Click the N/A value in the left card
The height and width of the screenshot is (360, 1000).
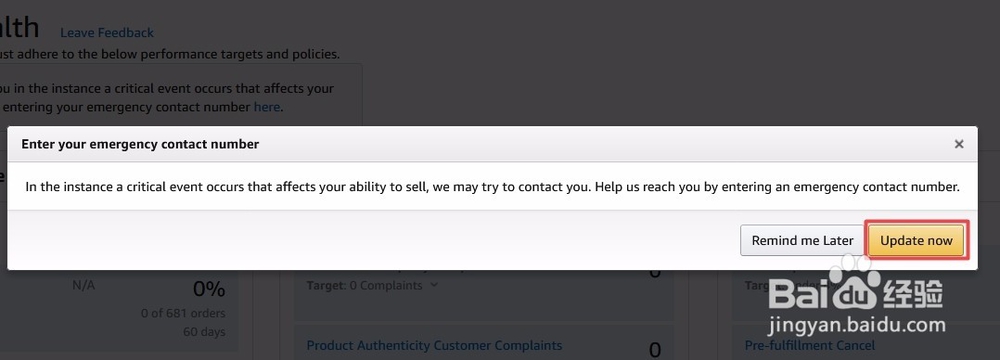click(84, 285)
